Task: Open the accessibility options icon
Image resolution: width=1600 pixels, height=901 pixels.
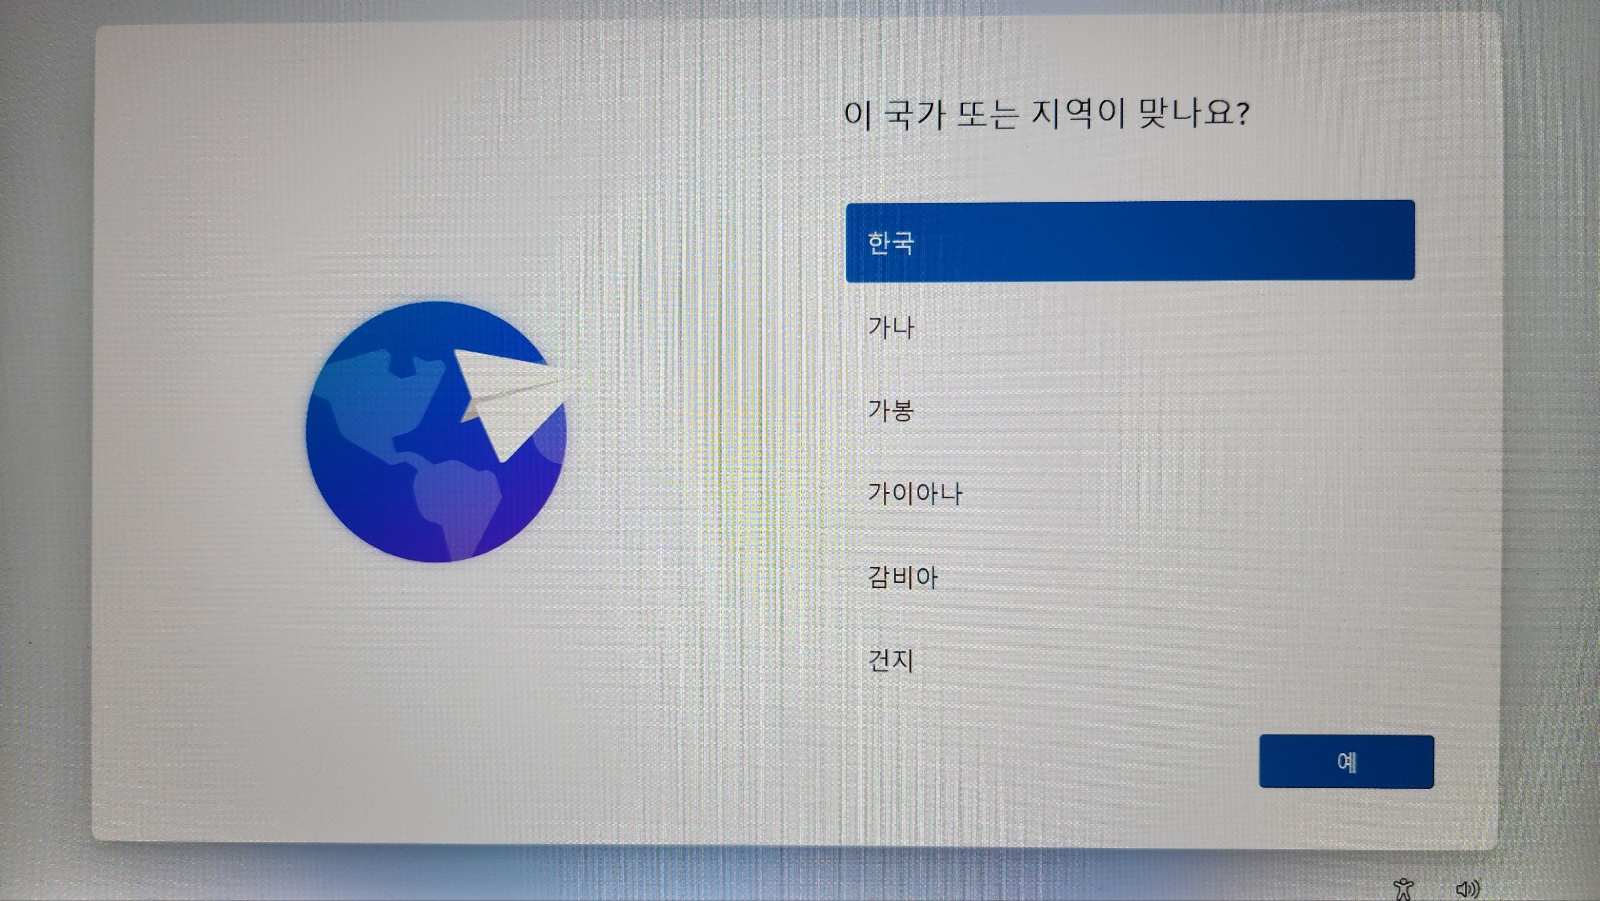Action: pyautogui.click(x=1404, y=888)
